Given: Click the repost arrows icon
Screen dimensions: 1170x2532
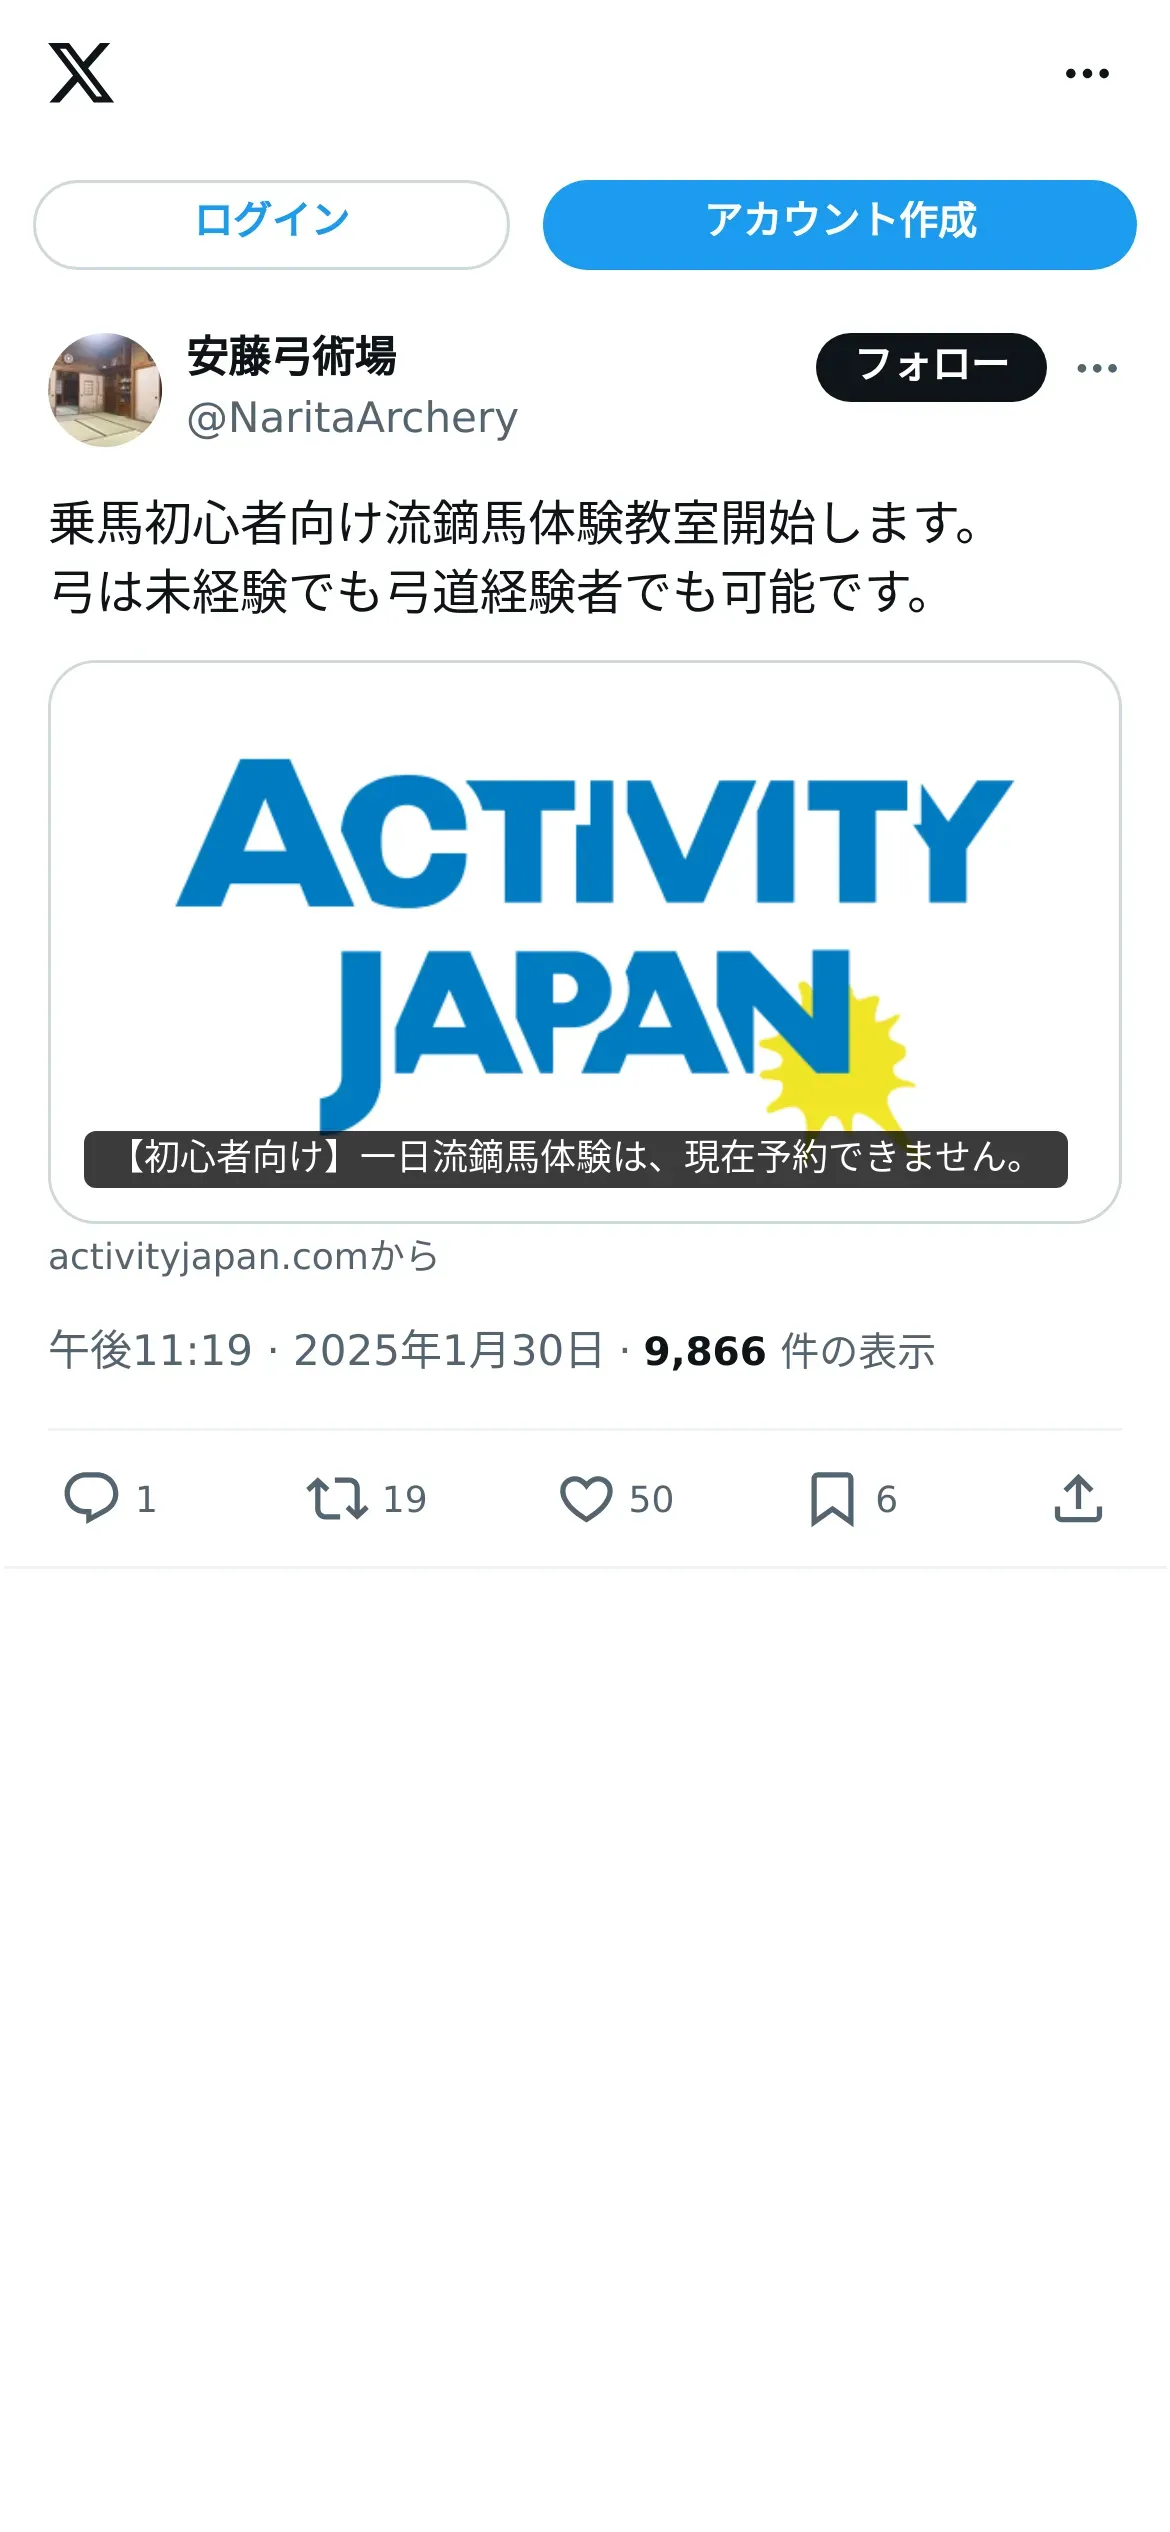Looking at the screenshot, I should point(337,1498).
